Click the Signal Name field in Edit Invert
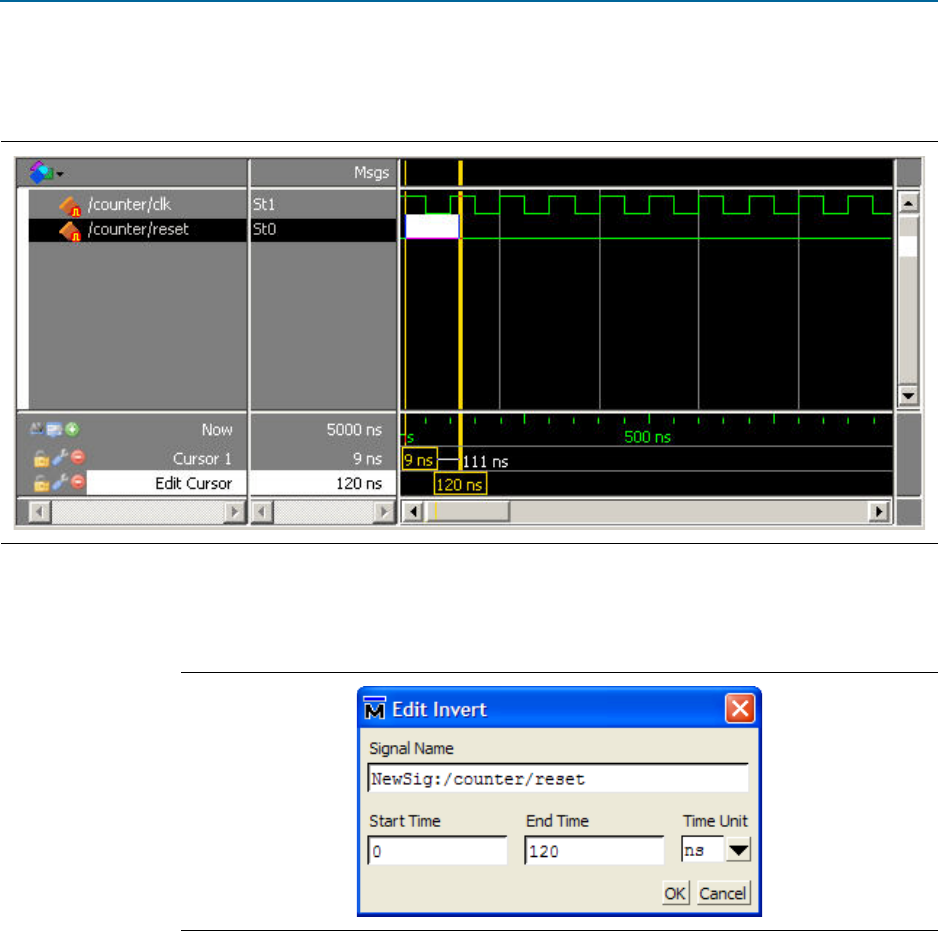This screenshot has height=931, width=938. tap(558, 778)
